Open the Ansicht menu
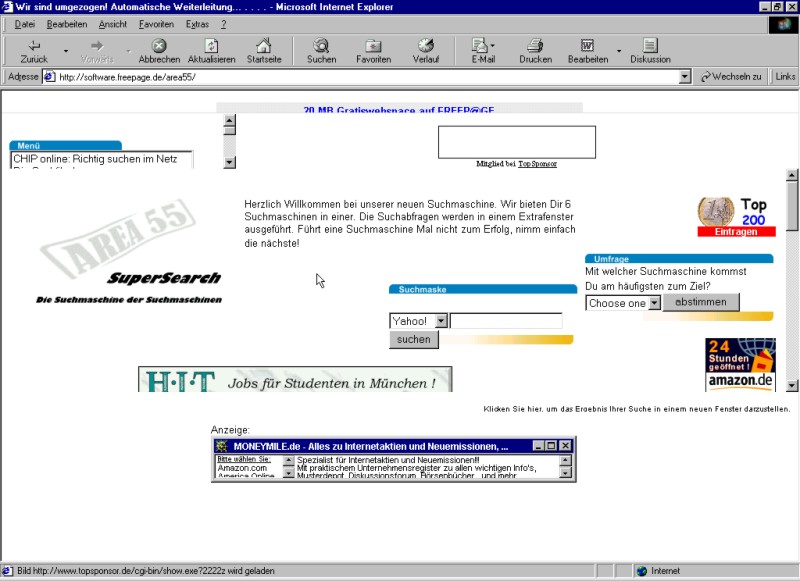 (113, 24)
